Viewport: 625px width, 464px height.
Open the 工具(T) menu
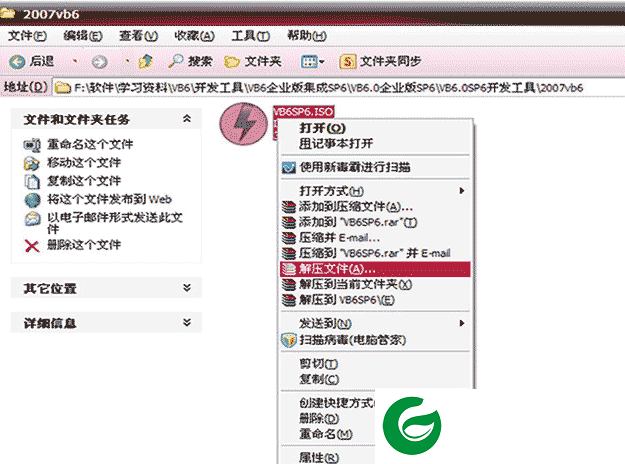[250, 36]
